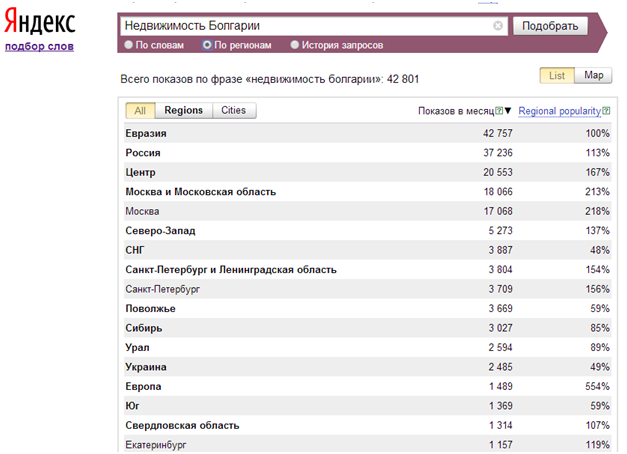The height and width of the screenshot is (454, 627).
Task: Select the Россия row
Action: pyautogui.click(x=367, y=153)
